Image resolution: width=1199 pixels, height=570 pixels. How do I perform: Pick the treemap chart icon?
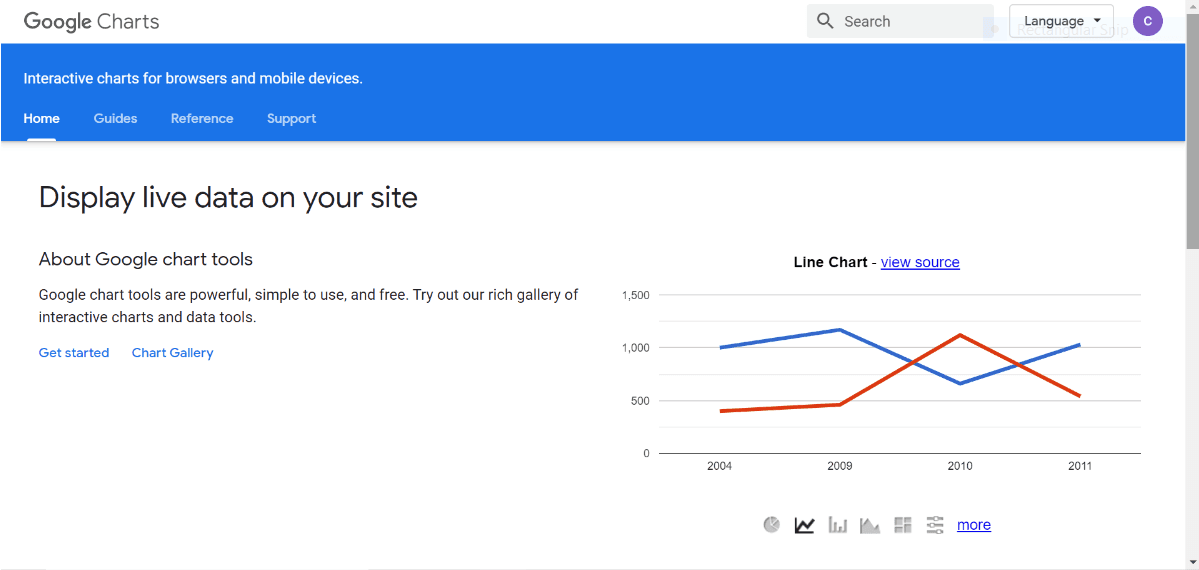coord(903,525)
